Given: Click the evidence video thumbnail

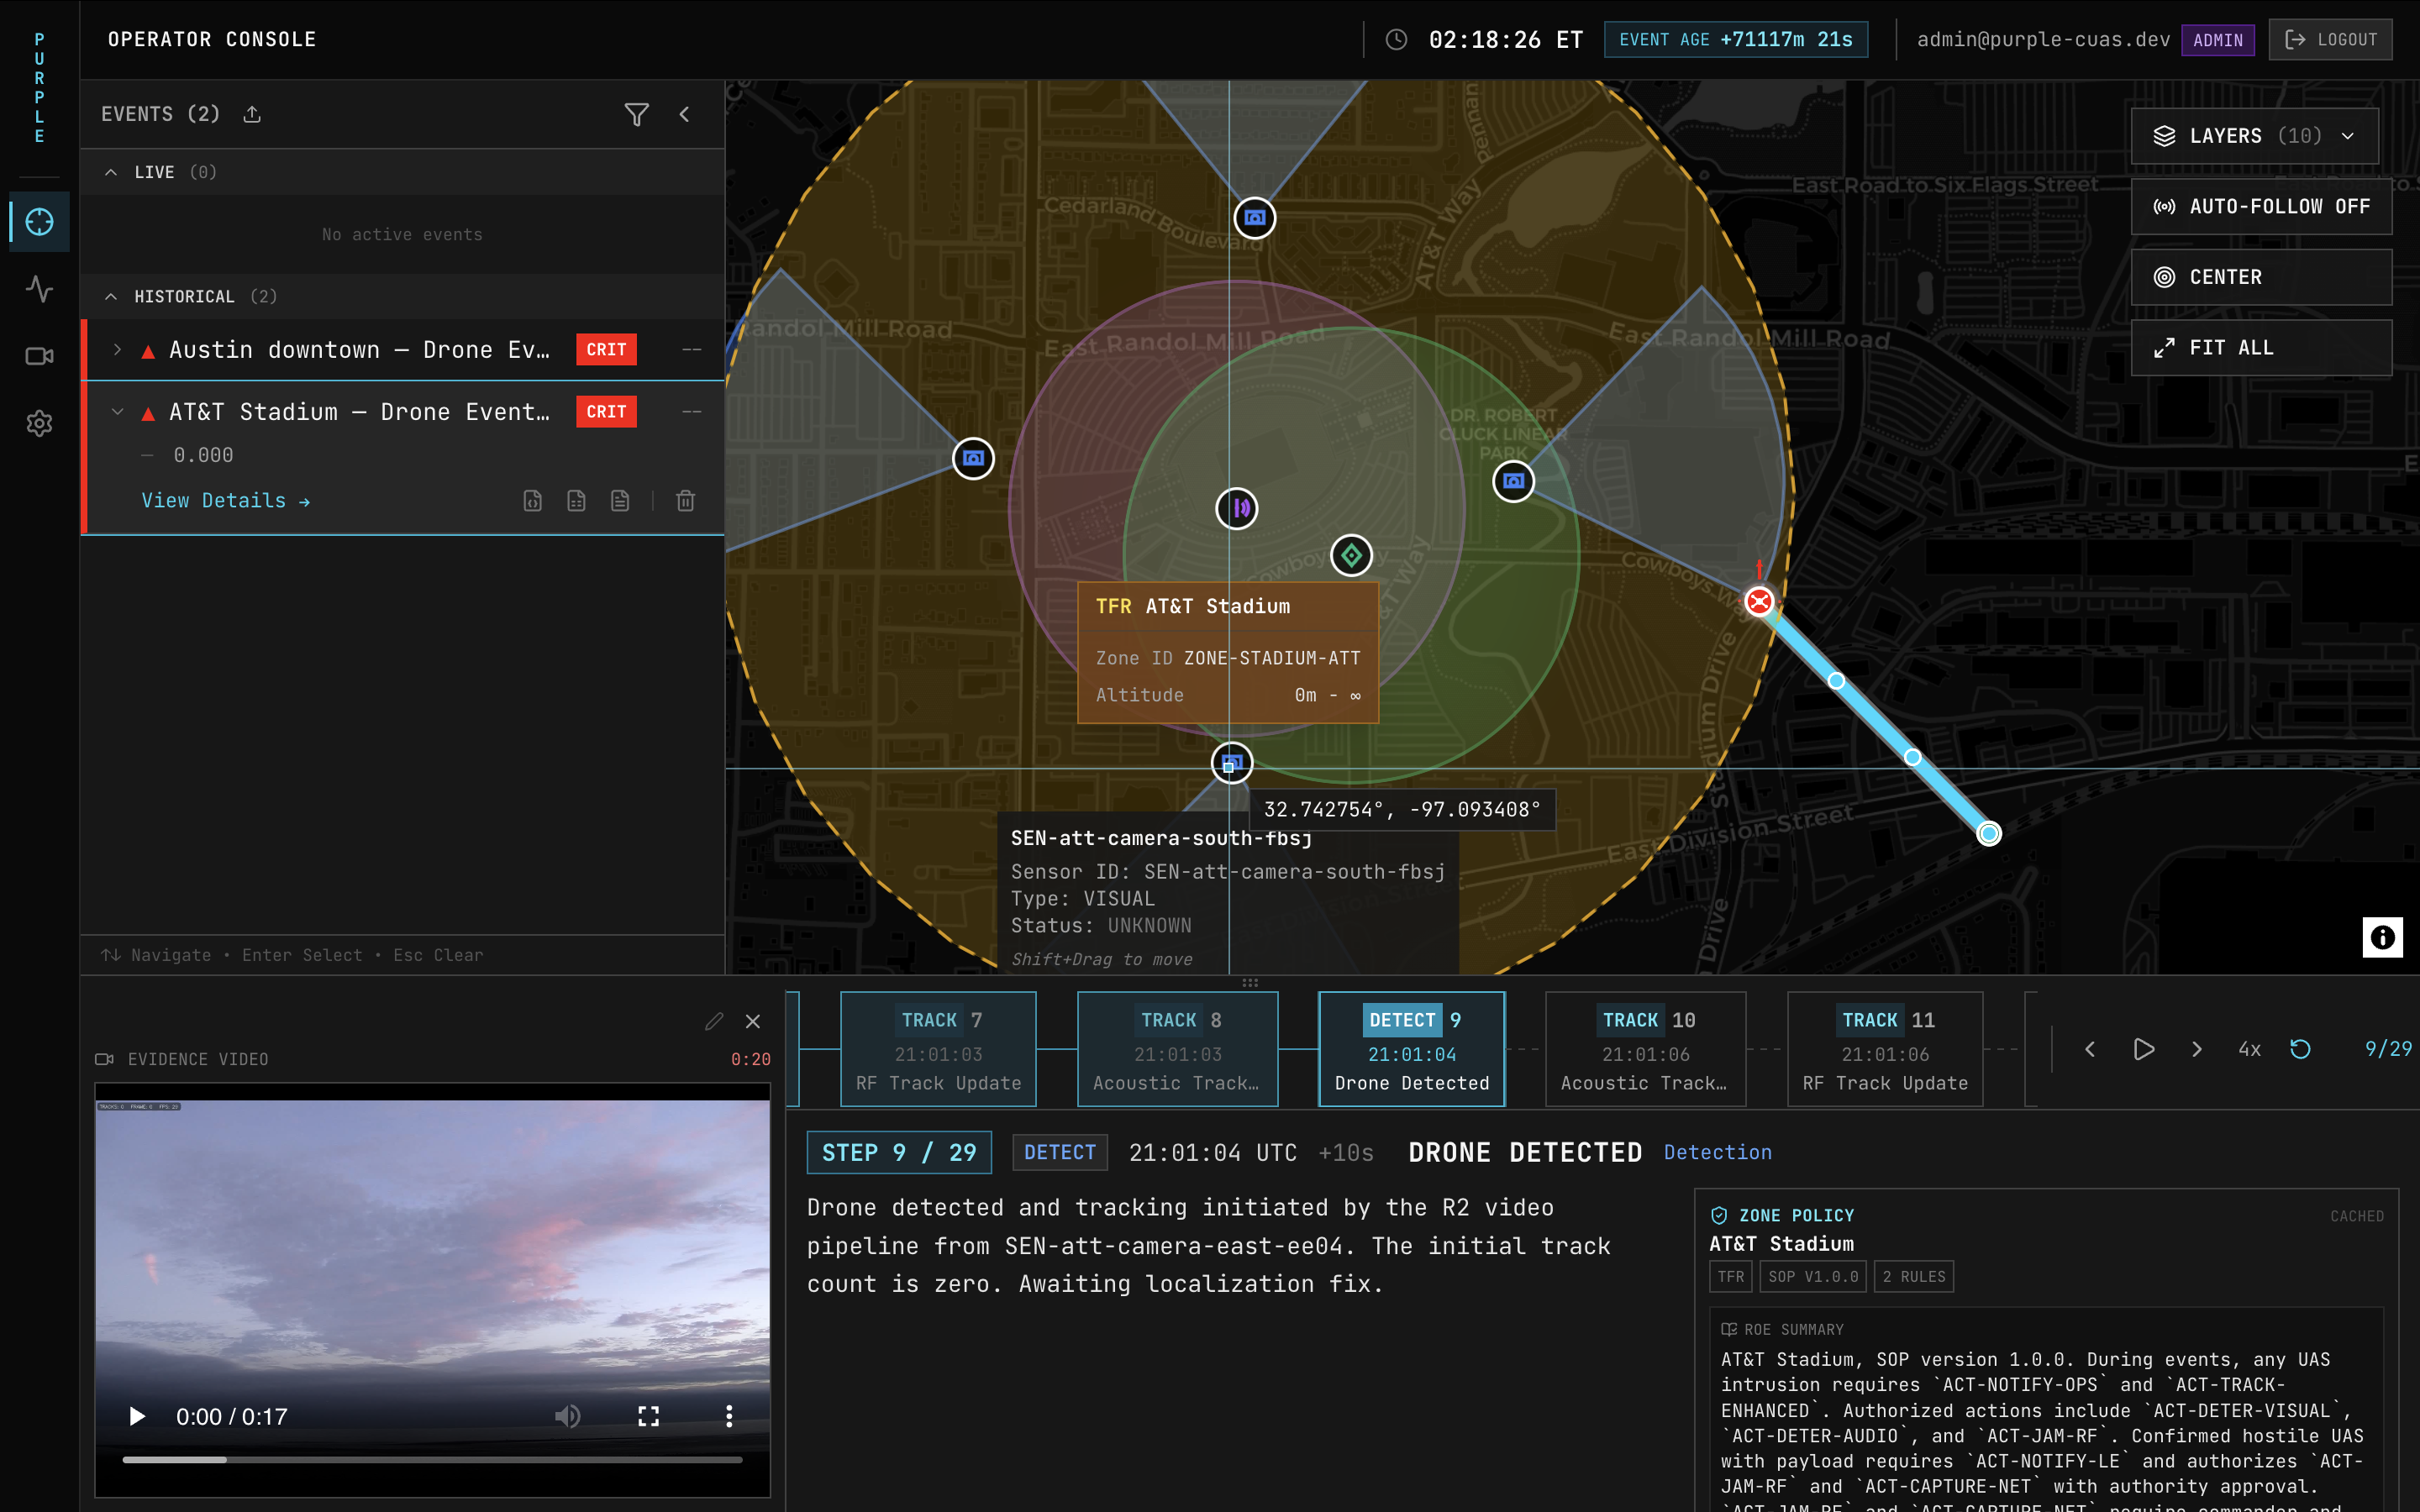Looking at the screenshot, I should point(432,1290).
